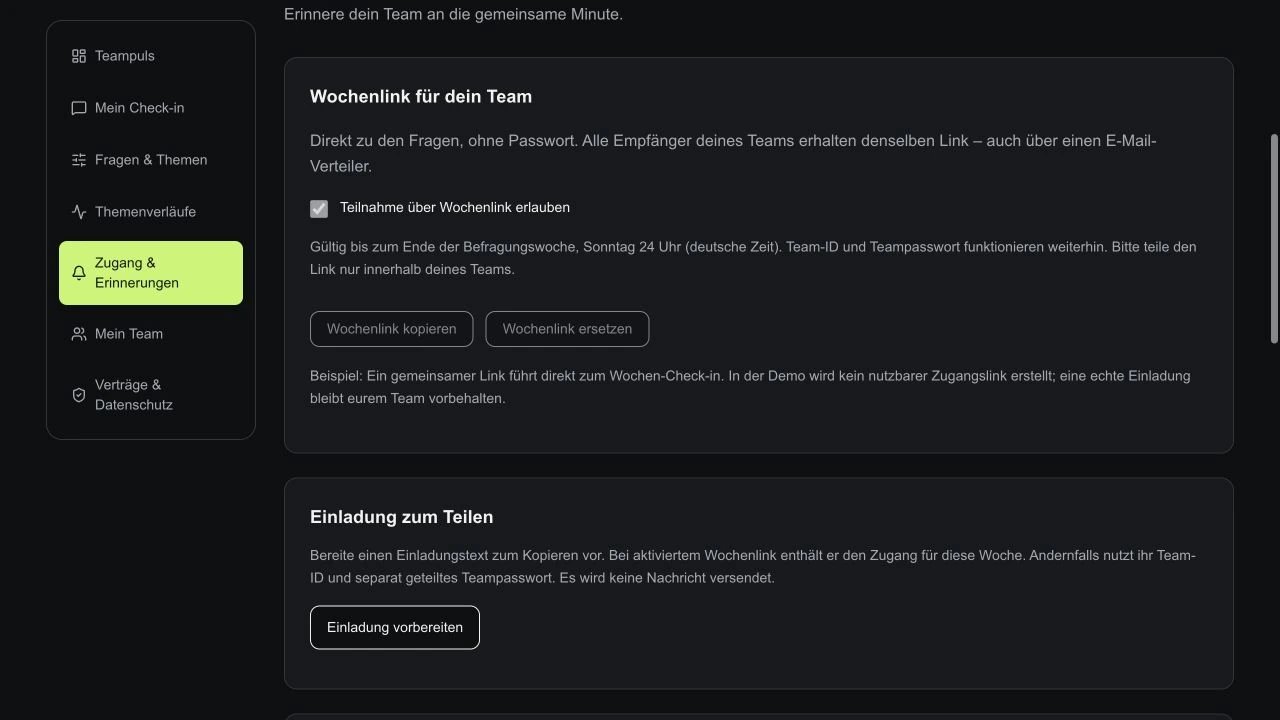This screenshot has height=720, width=1280.
Task: Click the note starting Gültig bis zum Ende
Action: click(753, 258)
